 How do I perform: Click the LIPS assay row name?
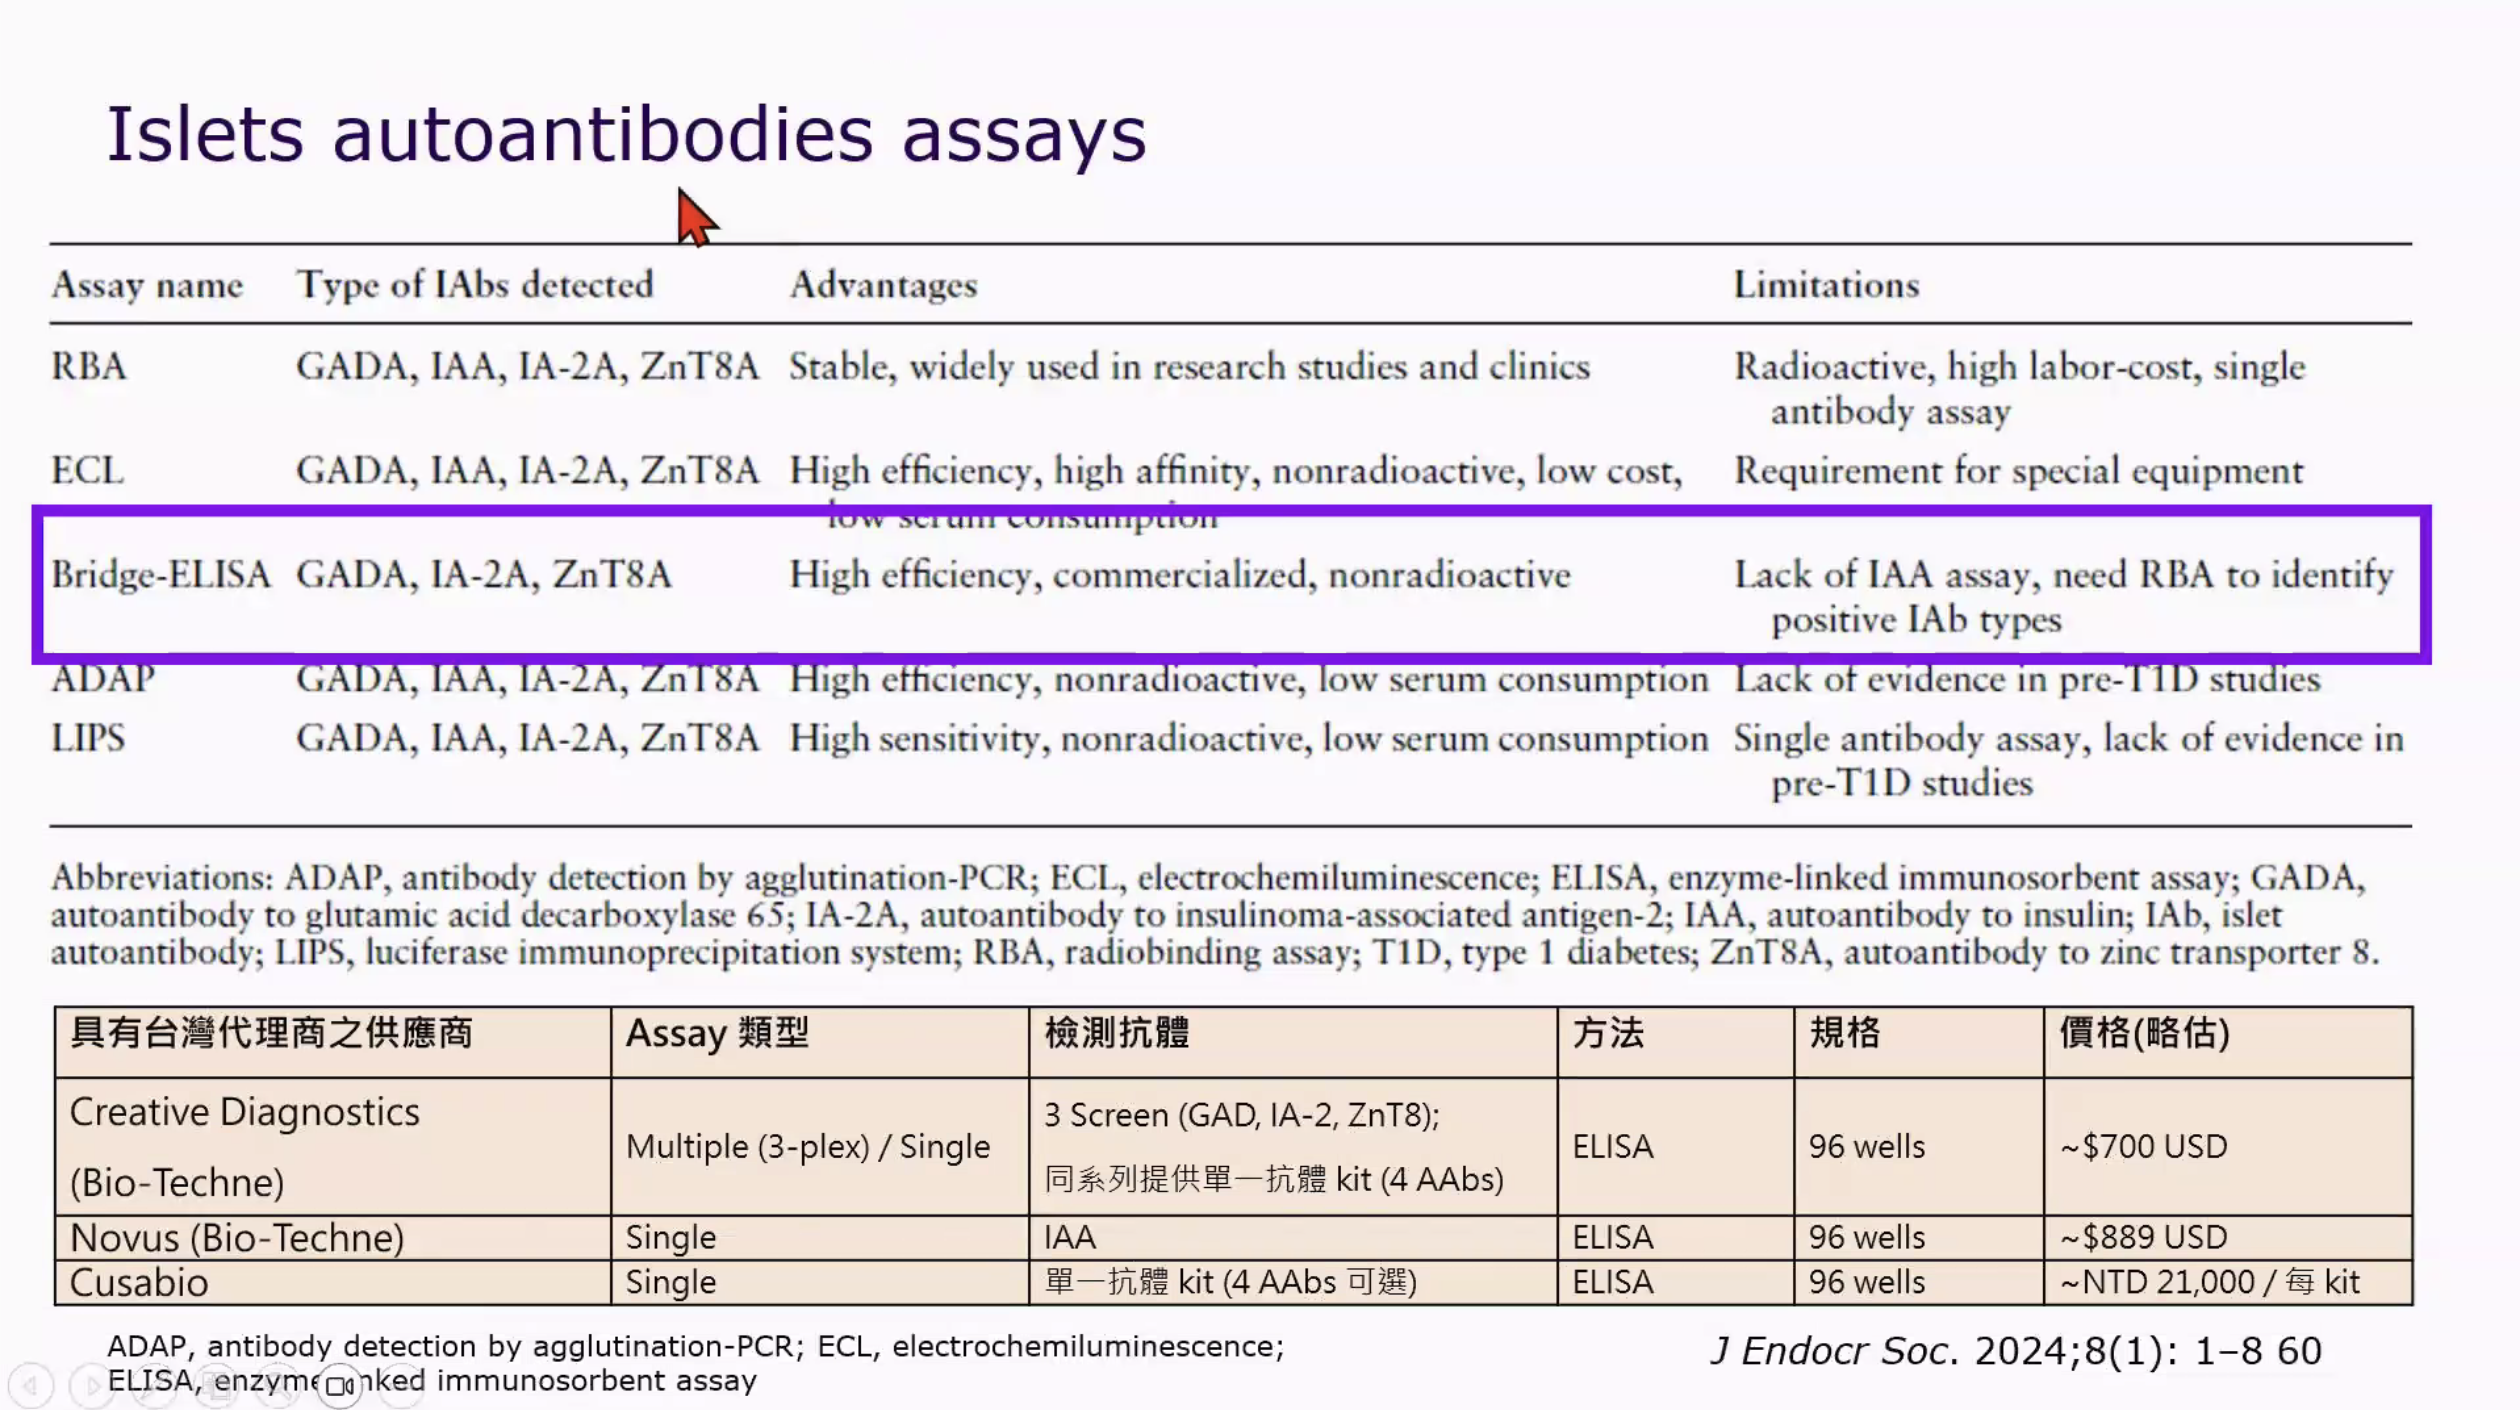[x=88, y=739]
